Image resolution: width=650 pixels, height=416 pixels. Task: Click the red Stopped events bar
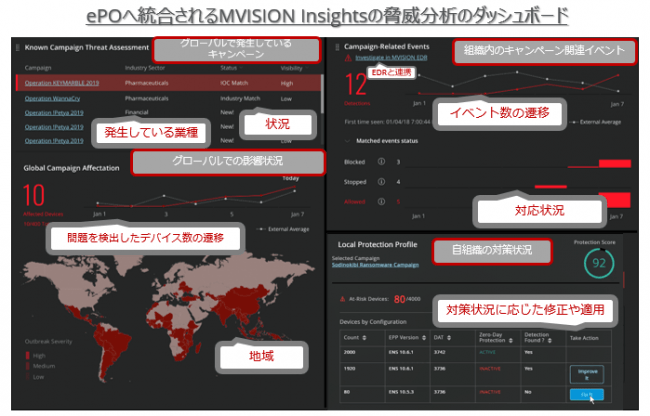click(x=551, y=186)
